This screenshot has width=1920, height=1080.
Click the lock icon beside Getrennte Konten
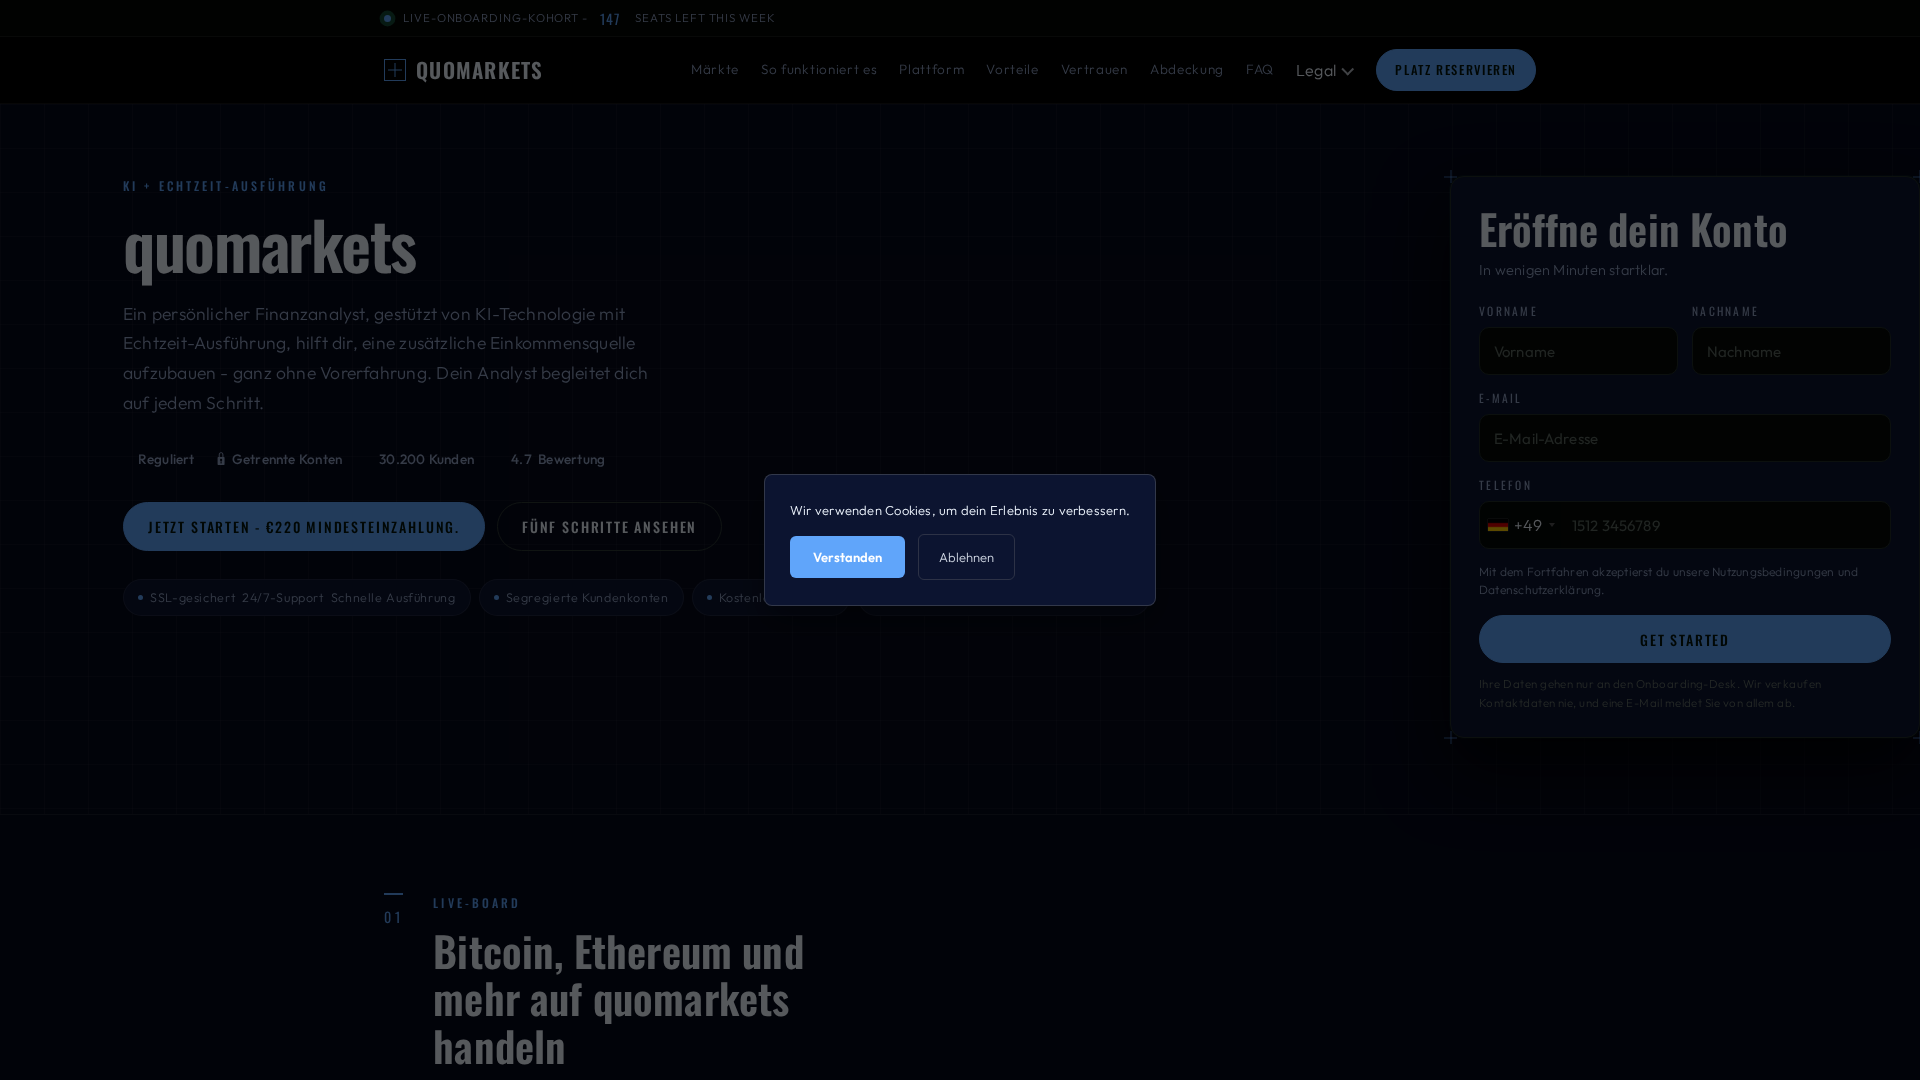[221, 459]
